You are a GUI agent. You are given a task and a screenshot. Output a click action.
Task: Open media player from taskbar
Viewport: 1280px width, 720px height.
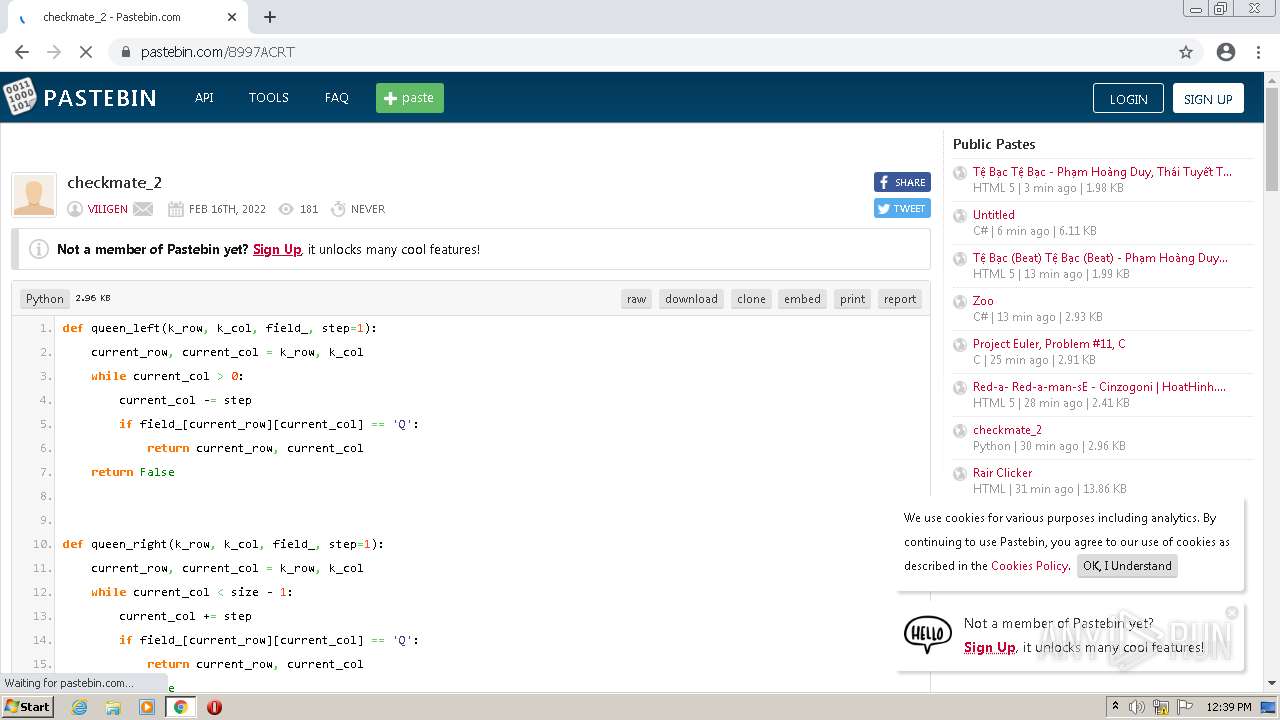pos(147,707)
